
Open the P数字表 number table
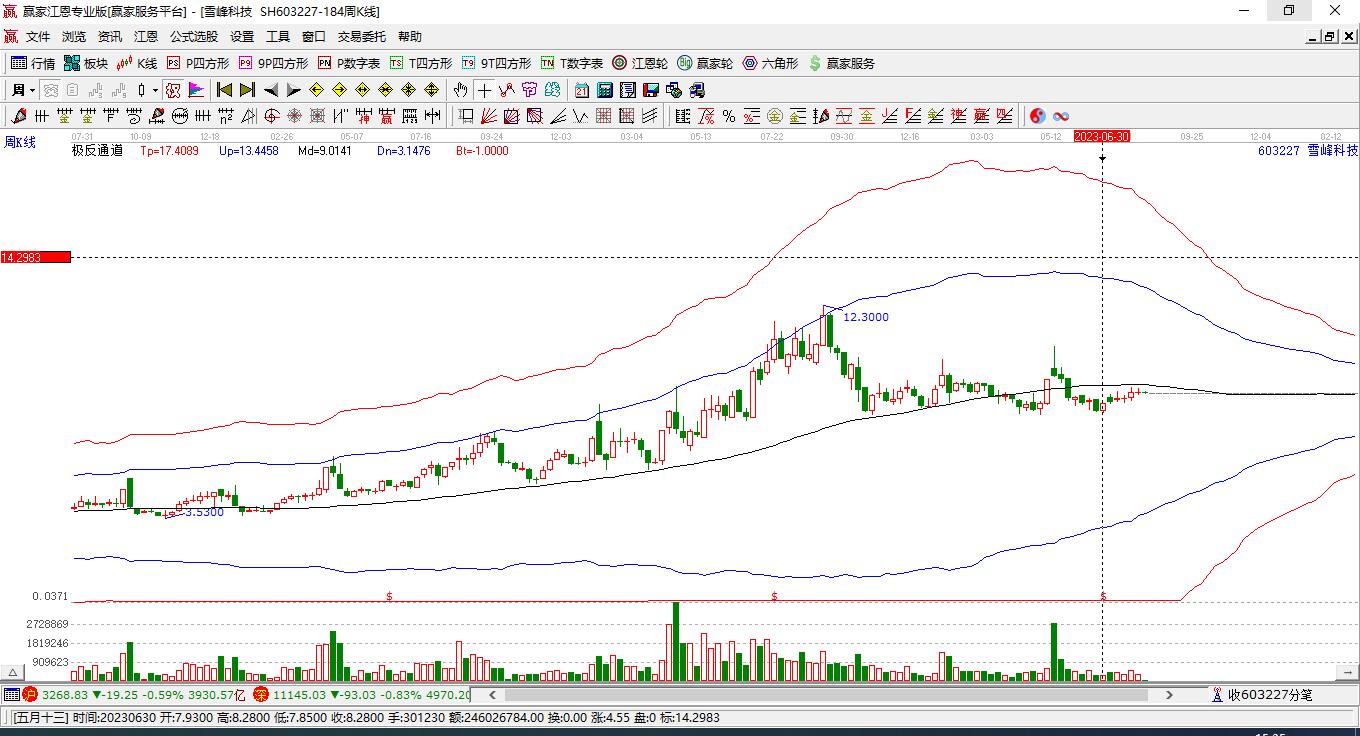click(x=349, y=63)
